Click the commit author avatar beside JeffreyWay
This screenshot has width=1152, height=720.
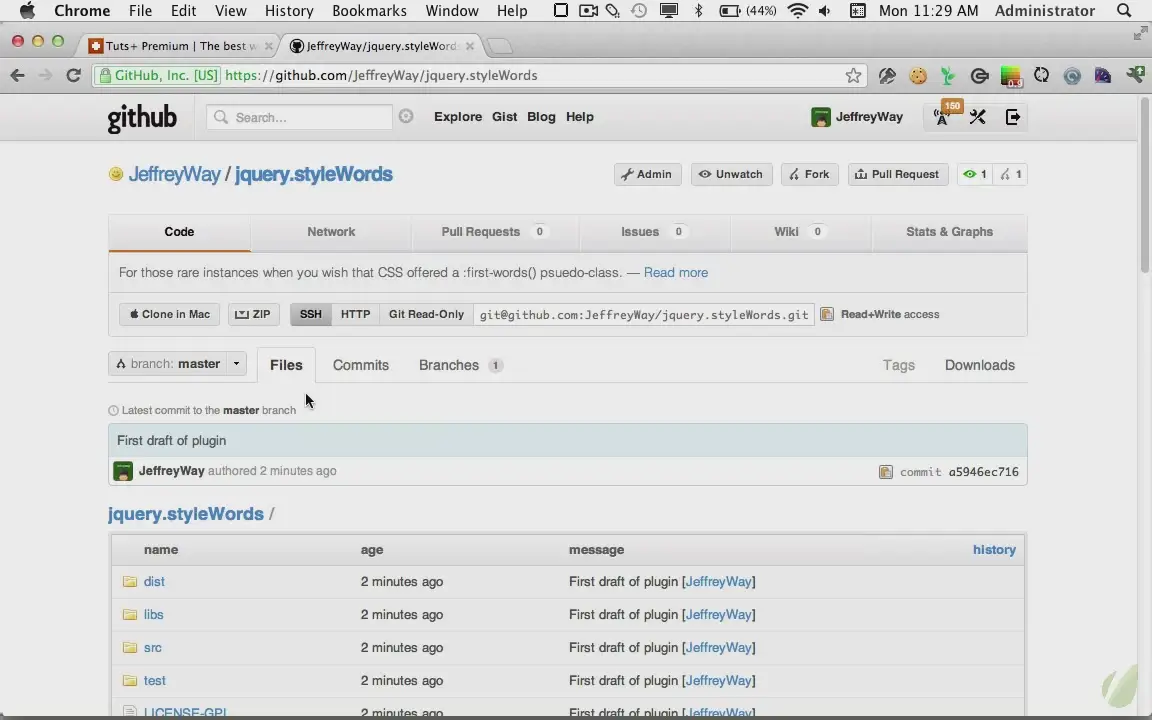click(x=123, y=471)
